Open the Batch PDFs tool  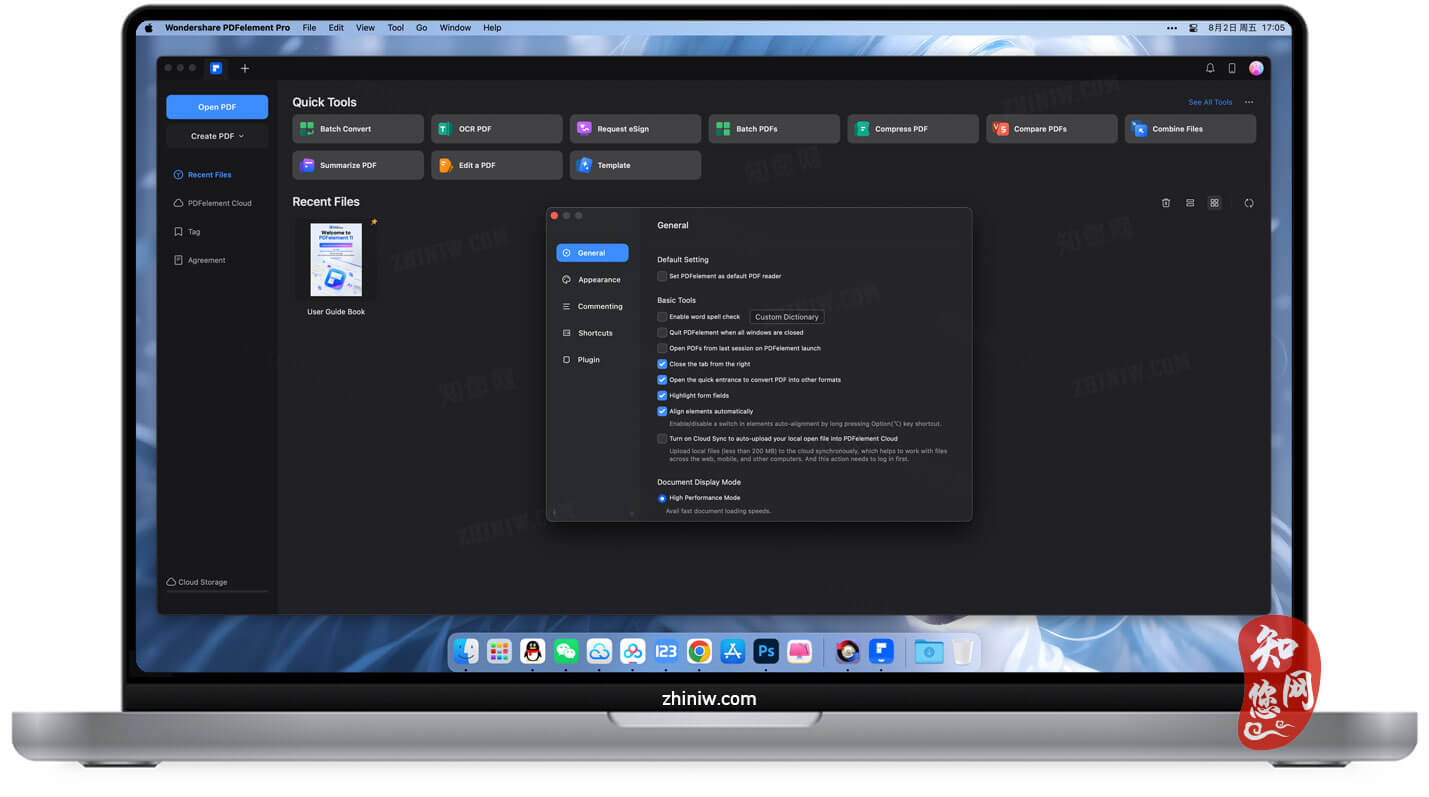(775, 129)
